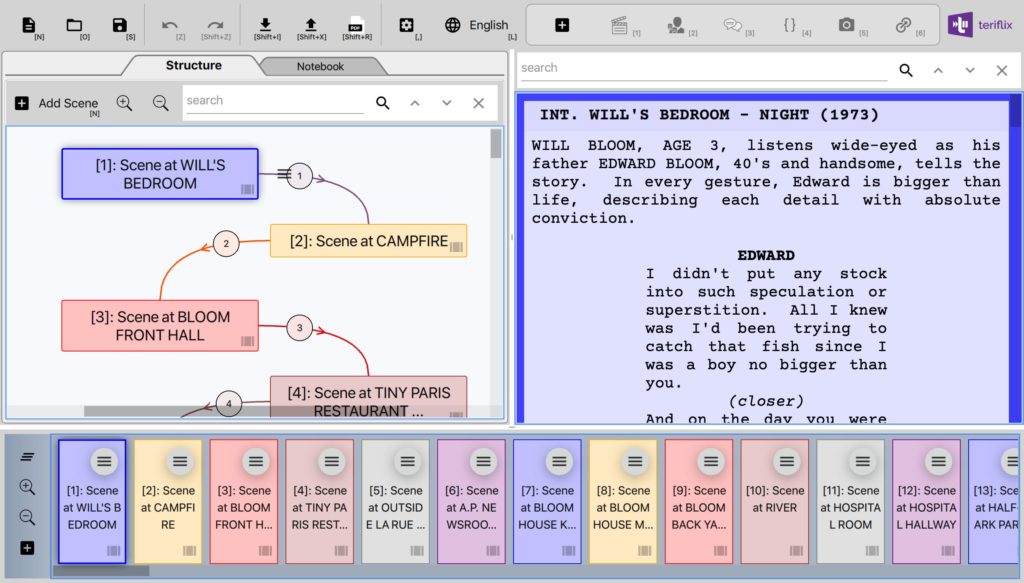The image size is (1024, 583).
Task: Click the EDWARD character name in the script
Action: pyautogui.click(x=766, y=255)
